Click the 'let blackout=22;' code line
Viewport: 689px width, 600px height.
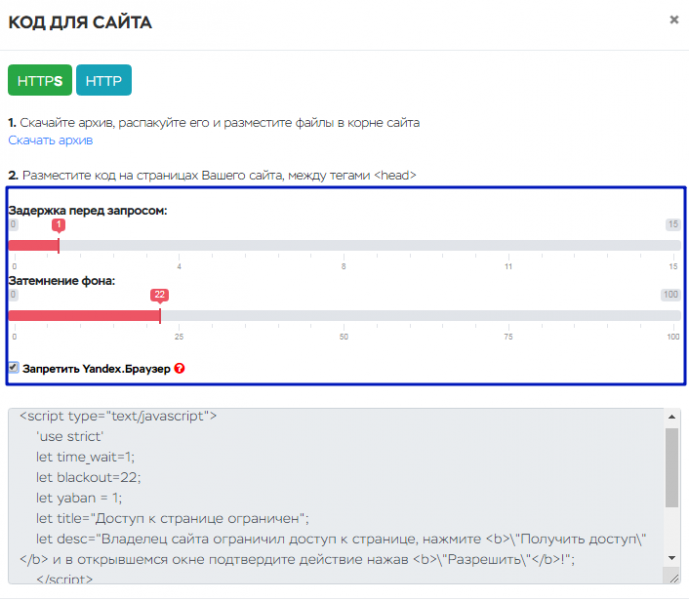pyautogui.click(x=88, y=477)
